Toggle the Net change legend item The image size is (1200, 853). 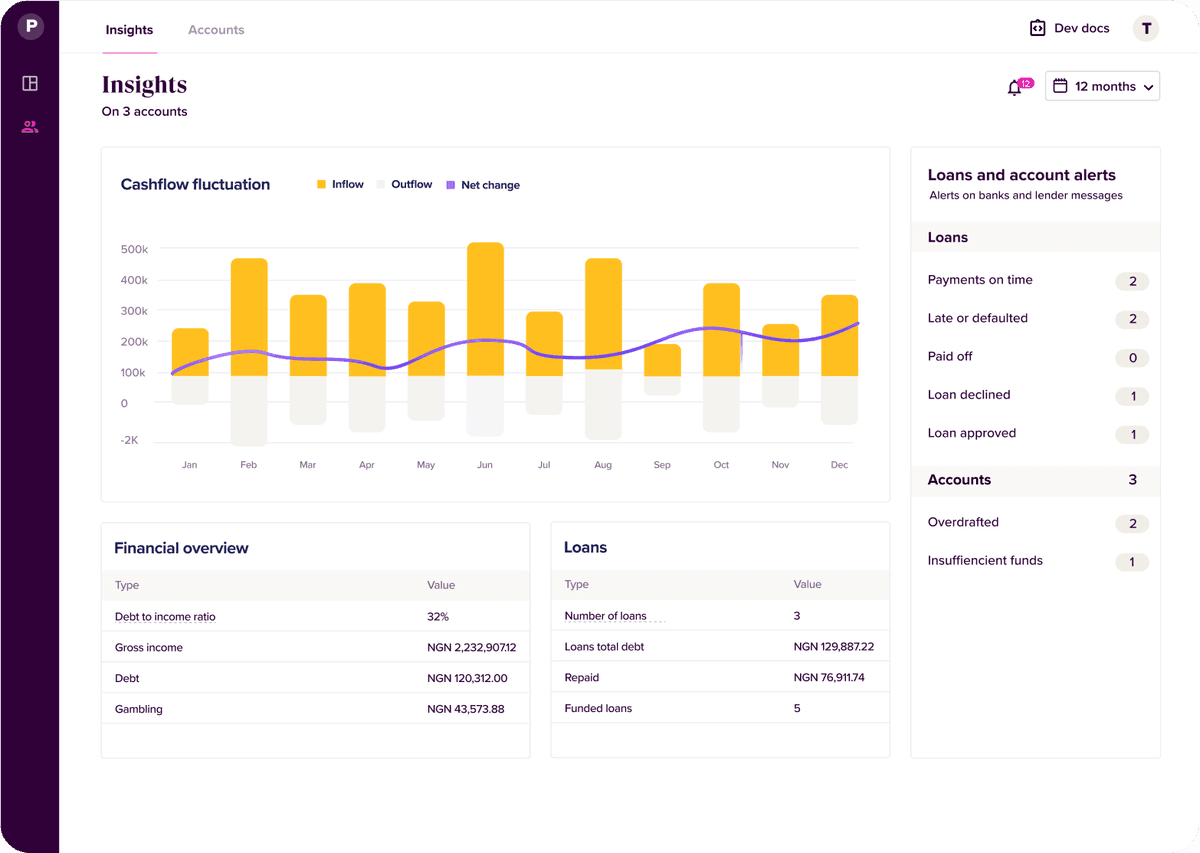pyautogui.click(x=483, y=185)
